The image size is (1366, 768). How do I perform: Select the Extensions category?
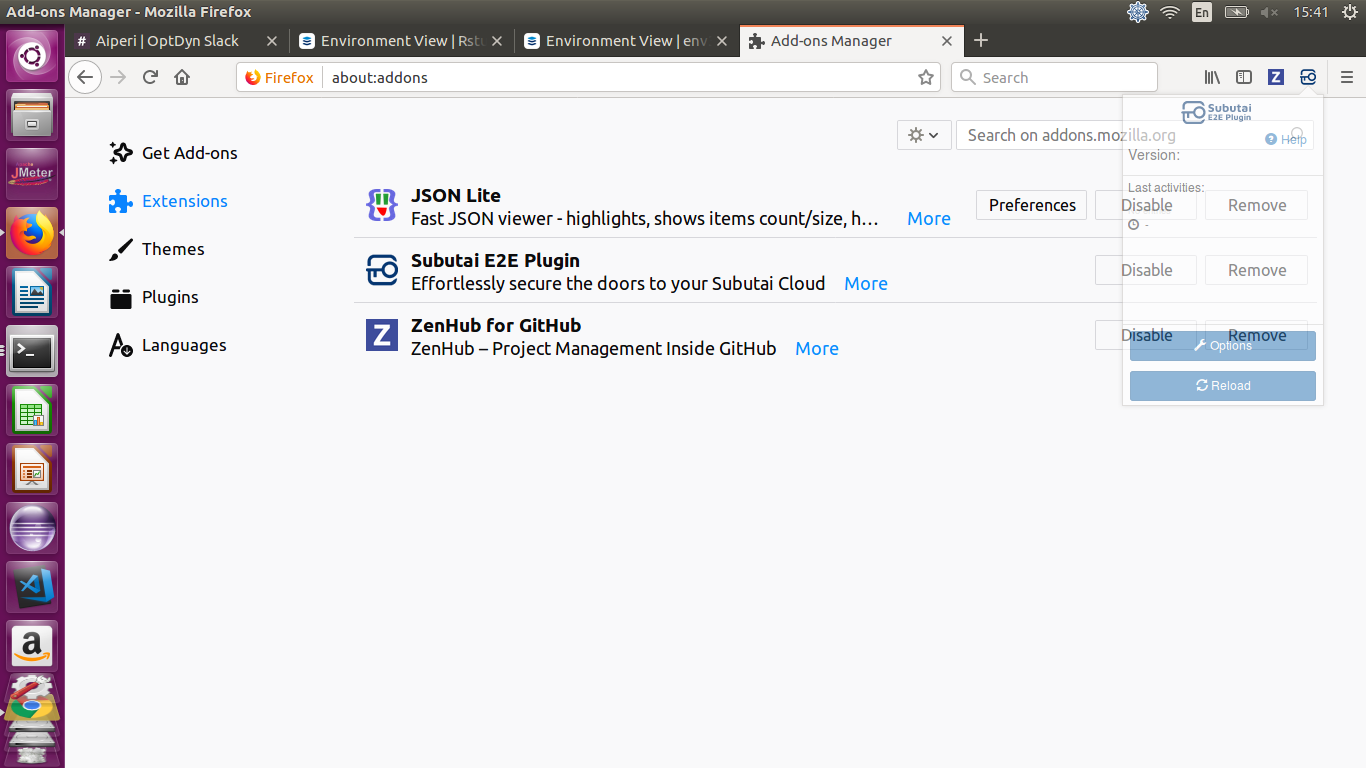point(169,201)
